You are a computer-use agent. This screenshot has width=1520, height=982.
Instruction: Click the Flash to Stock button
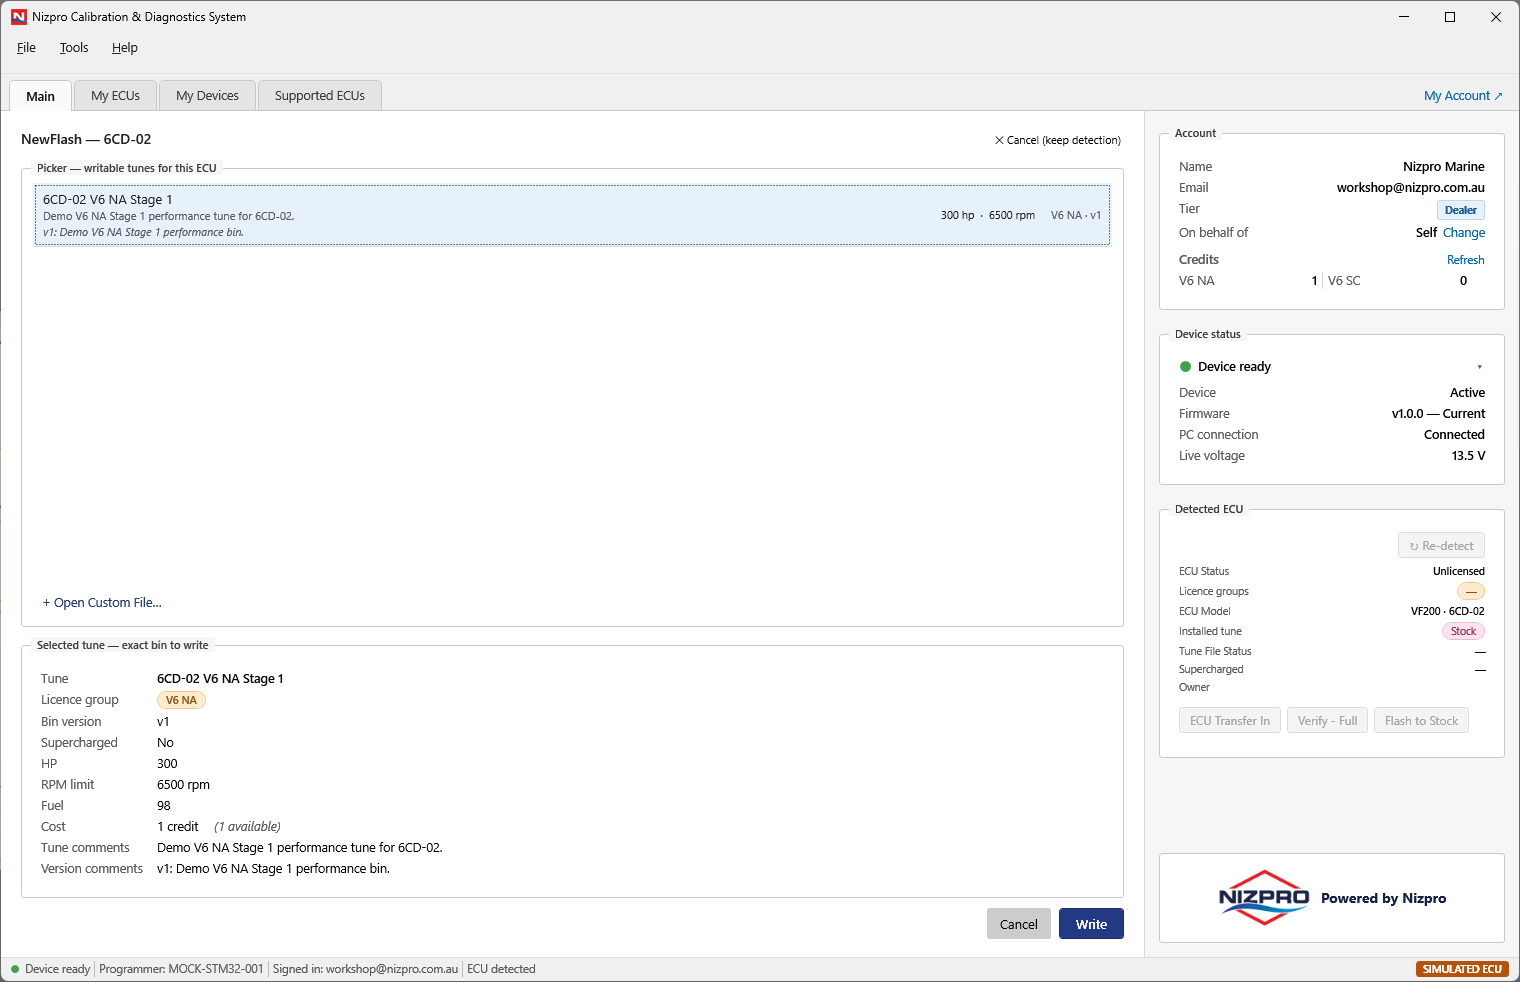click(1421, 721)
